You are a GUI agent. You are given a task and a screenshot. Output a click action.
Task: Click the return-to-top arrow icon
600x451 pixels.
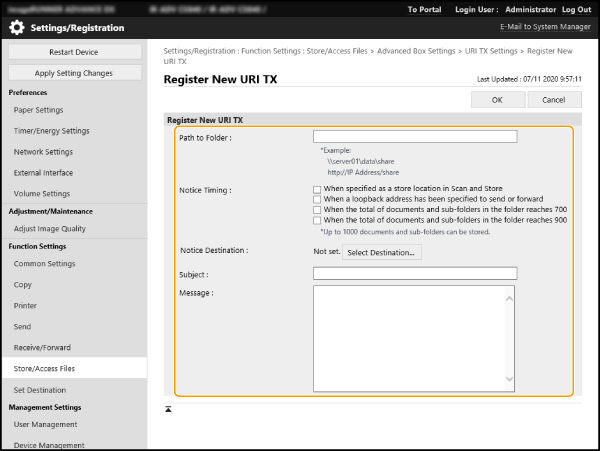[169, 409]
